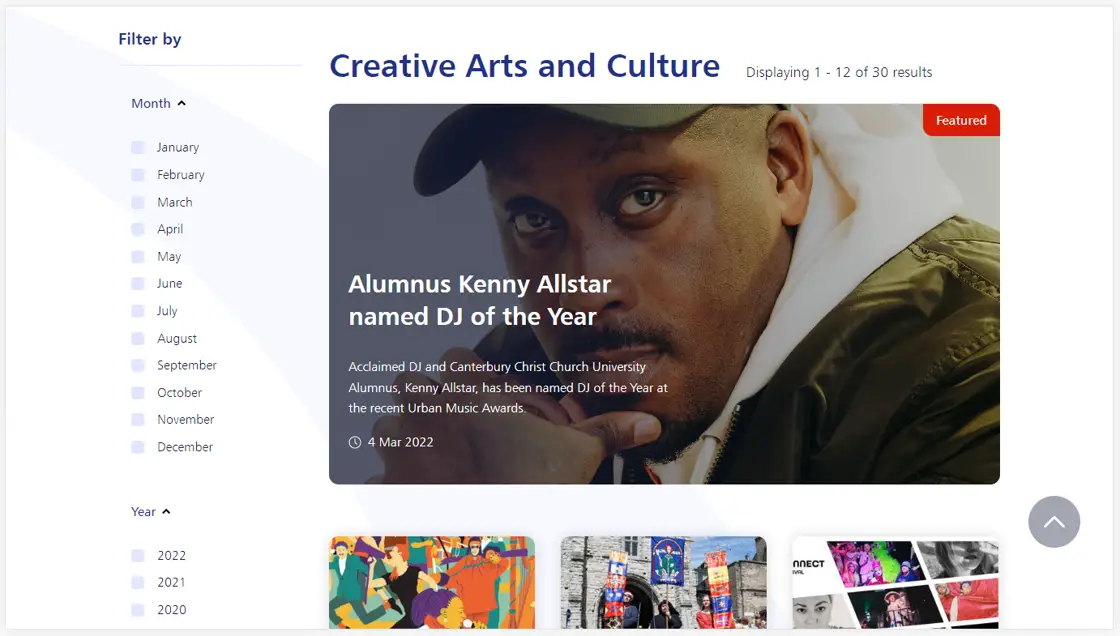
Task: Click the 'Displaying 1 - 12 of 30 results' text
Action: point(839,72)
